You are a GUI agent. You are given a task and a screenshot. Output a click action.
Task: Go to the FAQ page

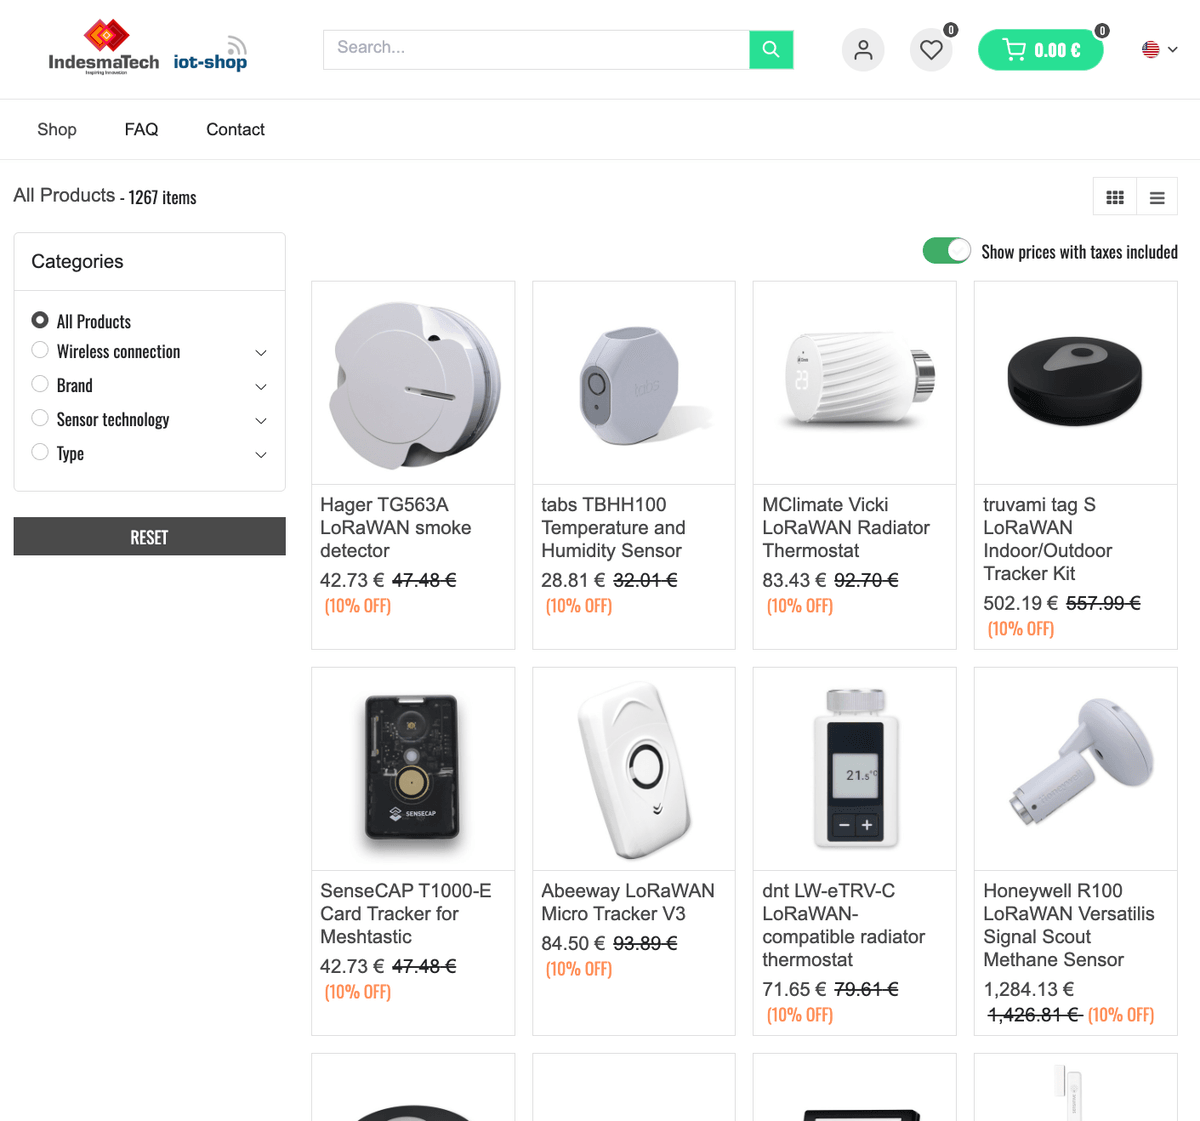141,129
